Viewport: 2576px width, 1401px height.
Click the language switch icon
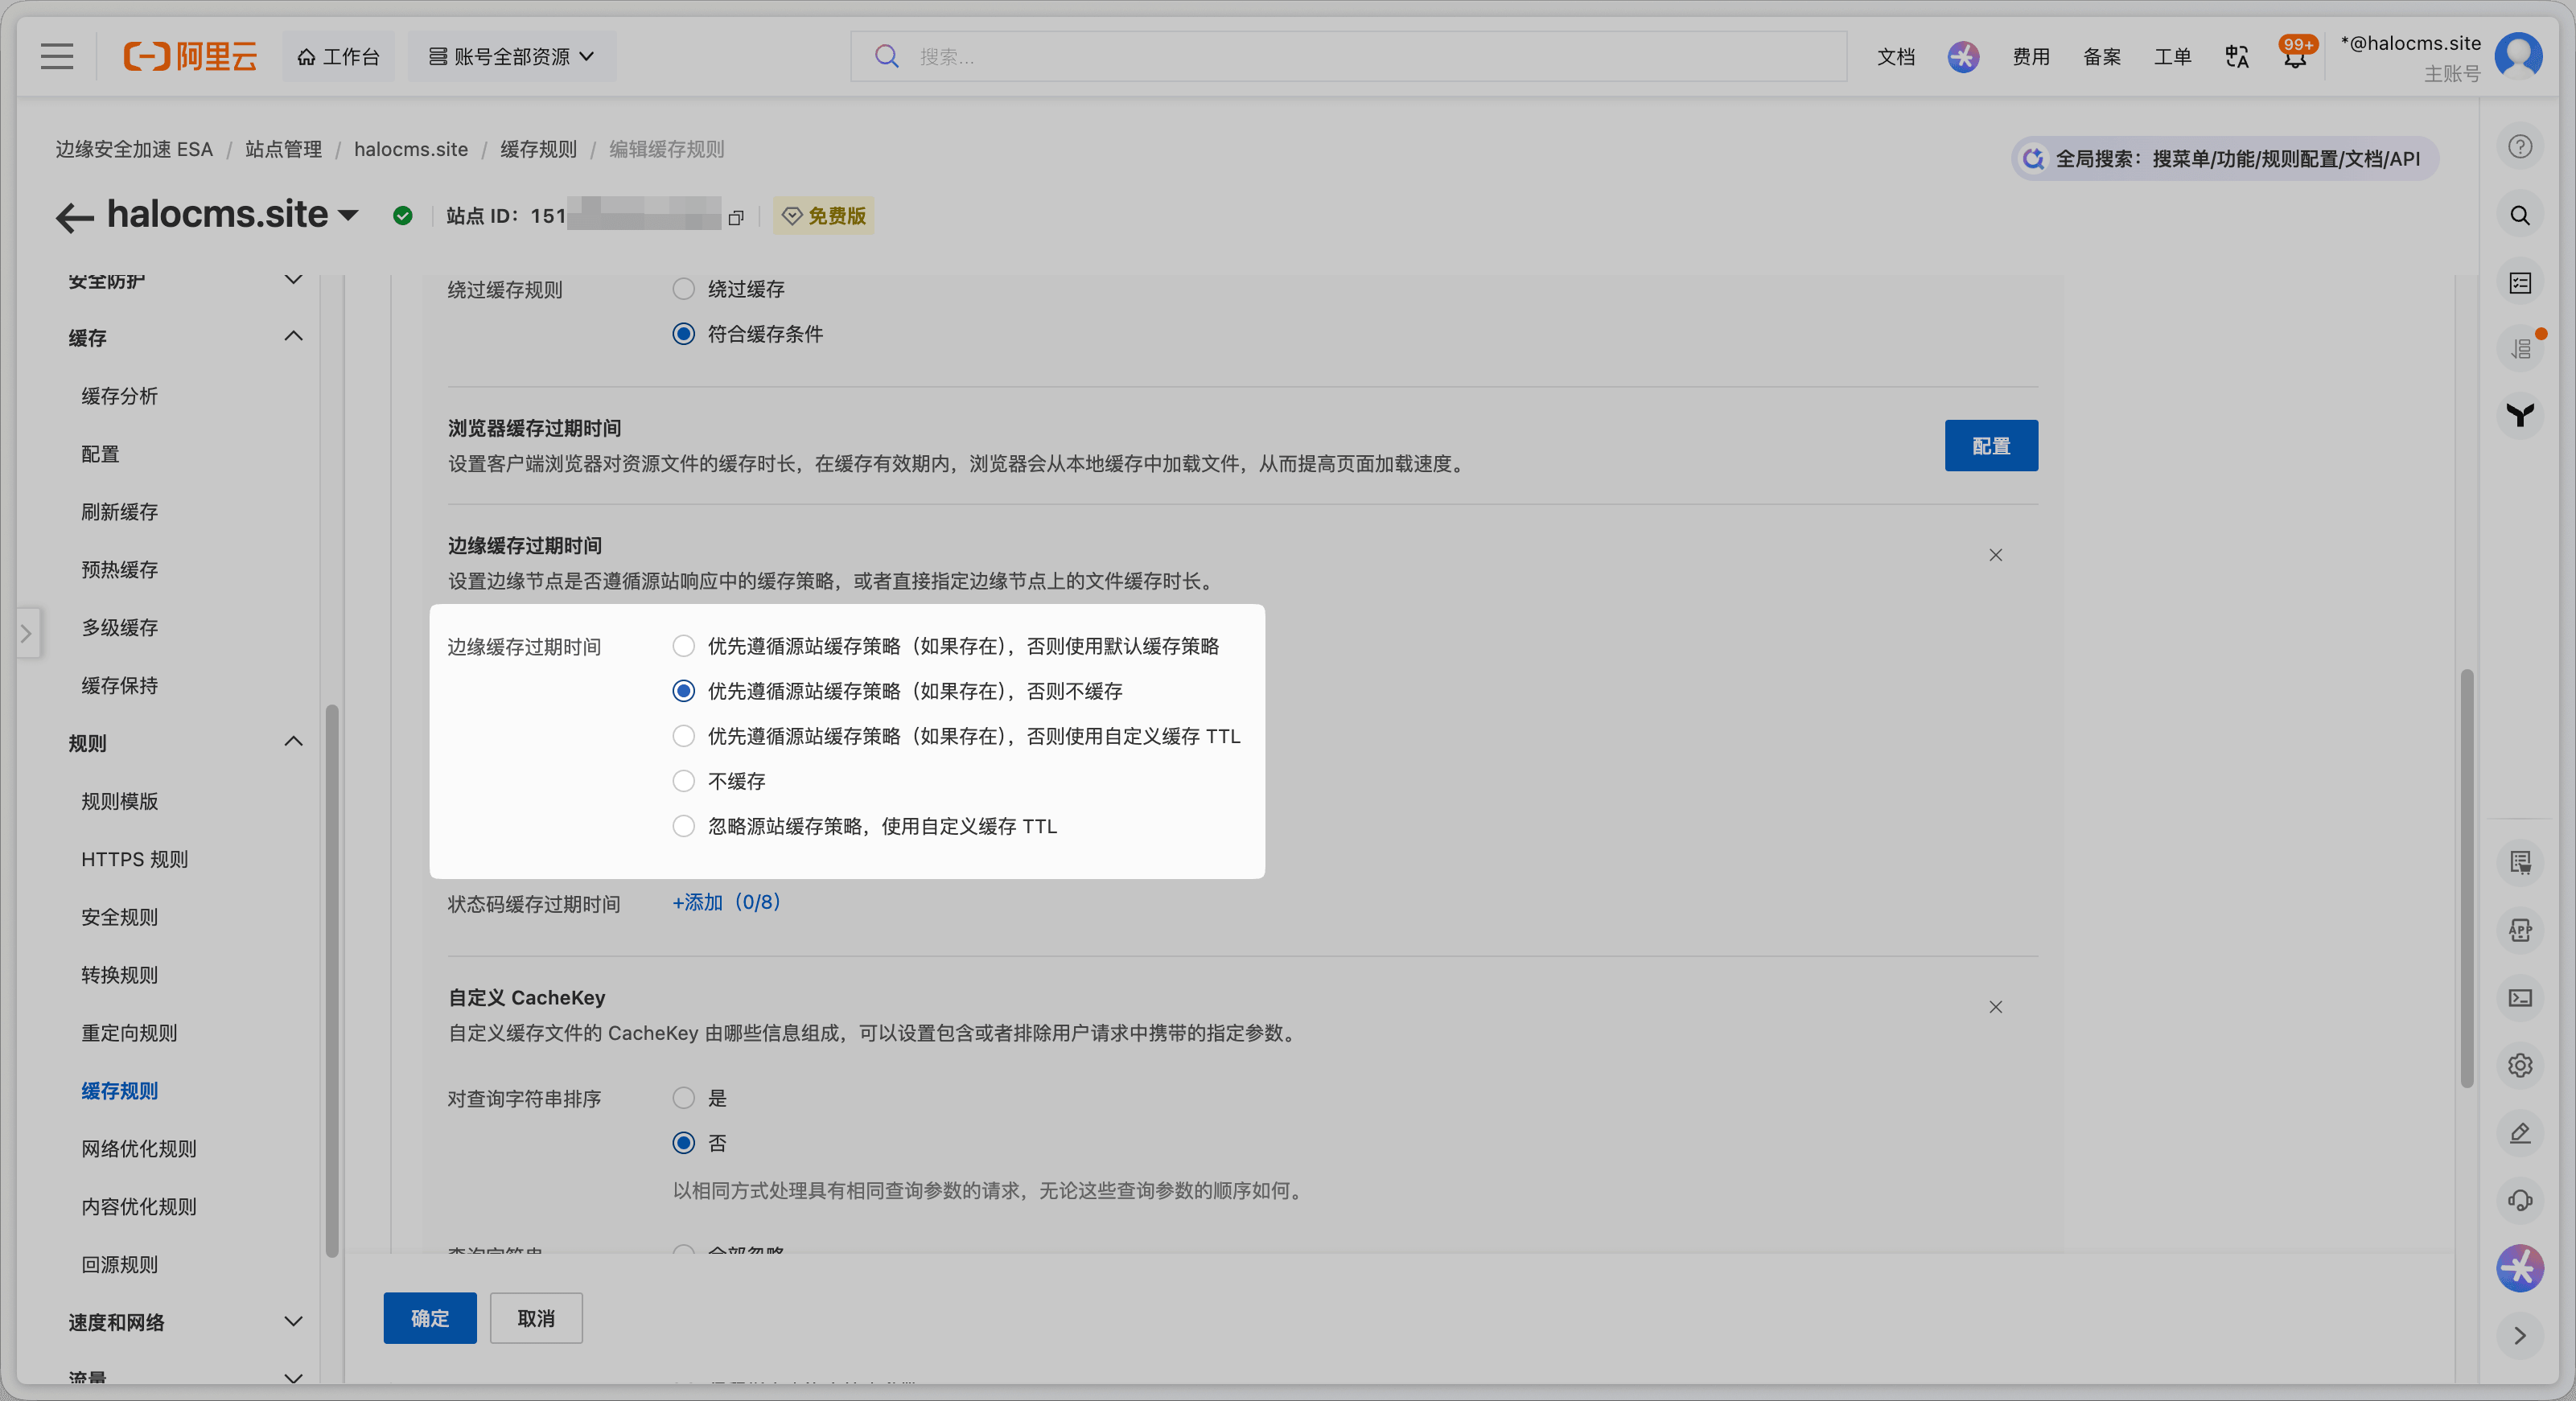2236,57
